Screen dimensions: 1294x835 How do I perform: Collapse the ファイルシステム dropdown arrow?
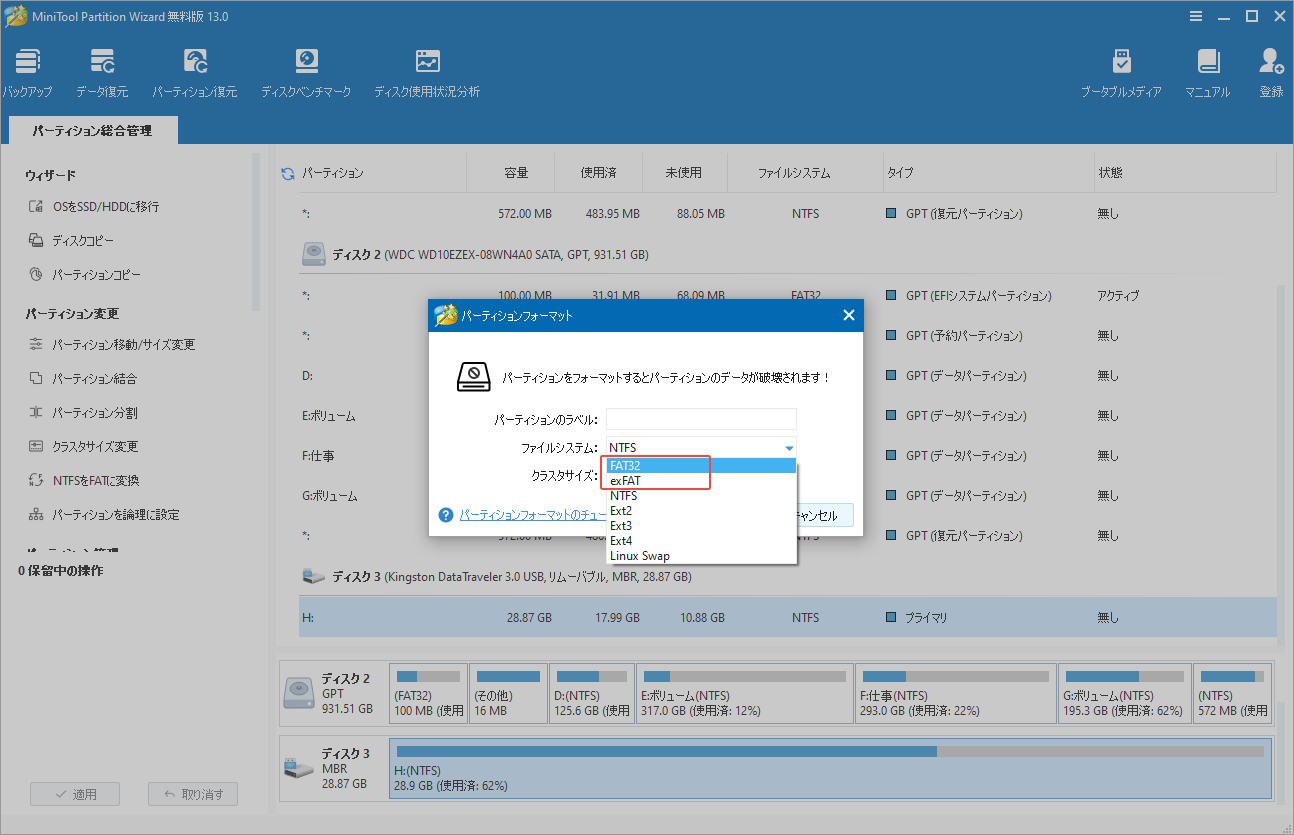789,447
